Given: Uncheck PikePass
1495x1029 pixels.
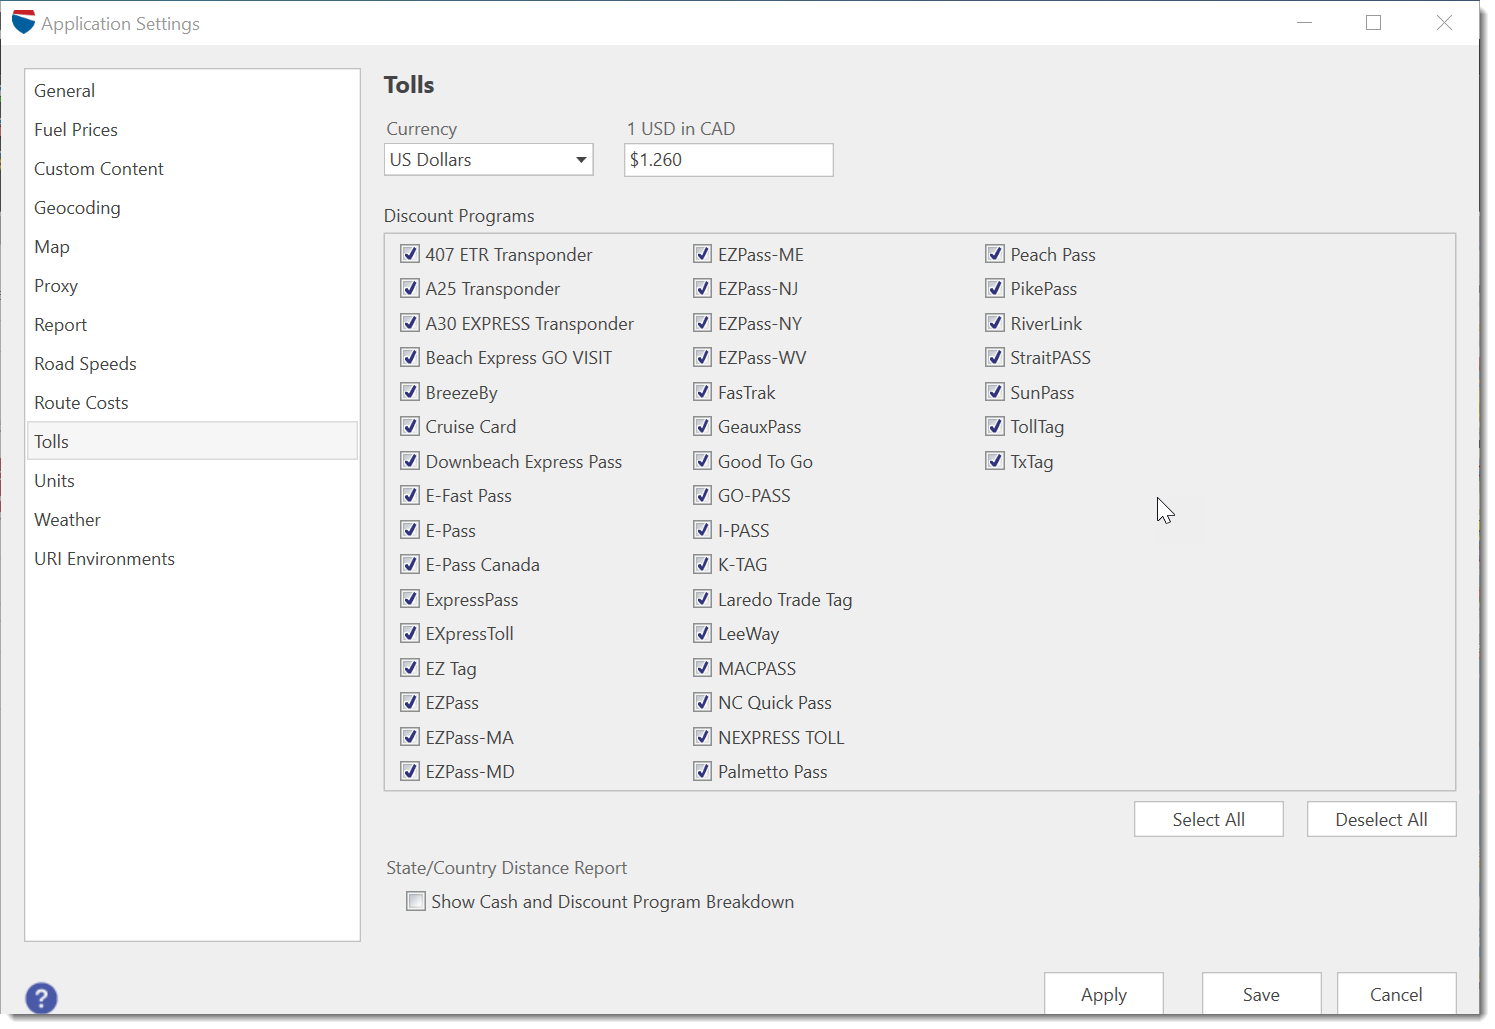Looking at the screenshot, I should pos(995,288).
